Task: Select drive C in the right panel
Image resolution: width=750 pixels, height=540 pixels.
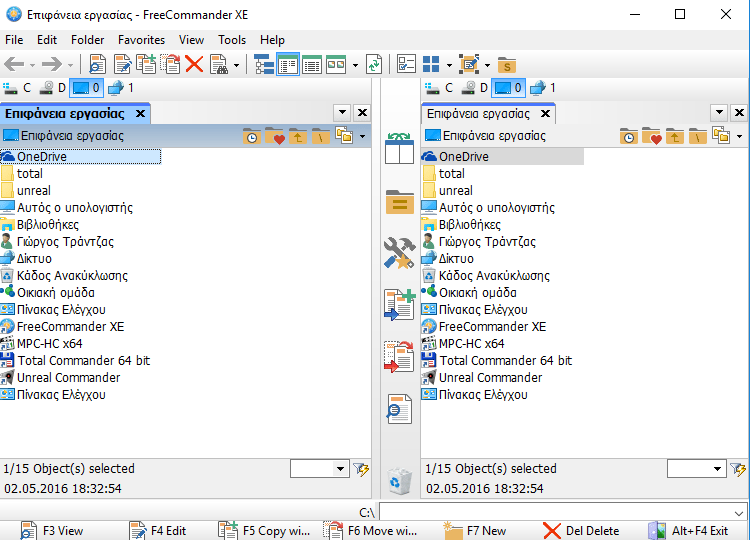Action: tap(439, 88)
